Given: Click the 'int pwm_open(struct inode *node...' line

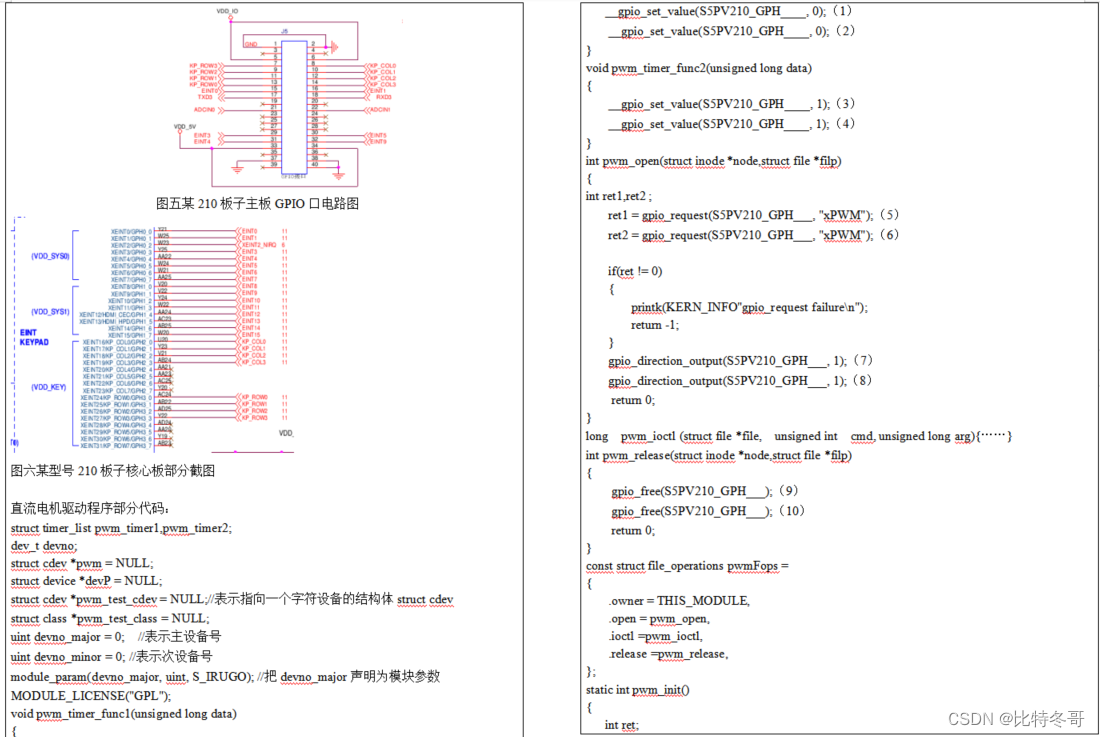Looking at the screenshot, I should 713,161.
